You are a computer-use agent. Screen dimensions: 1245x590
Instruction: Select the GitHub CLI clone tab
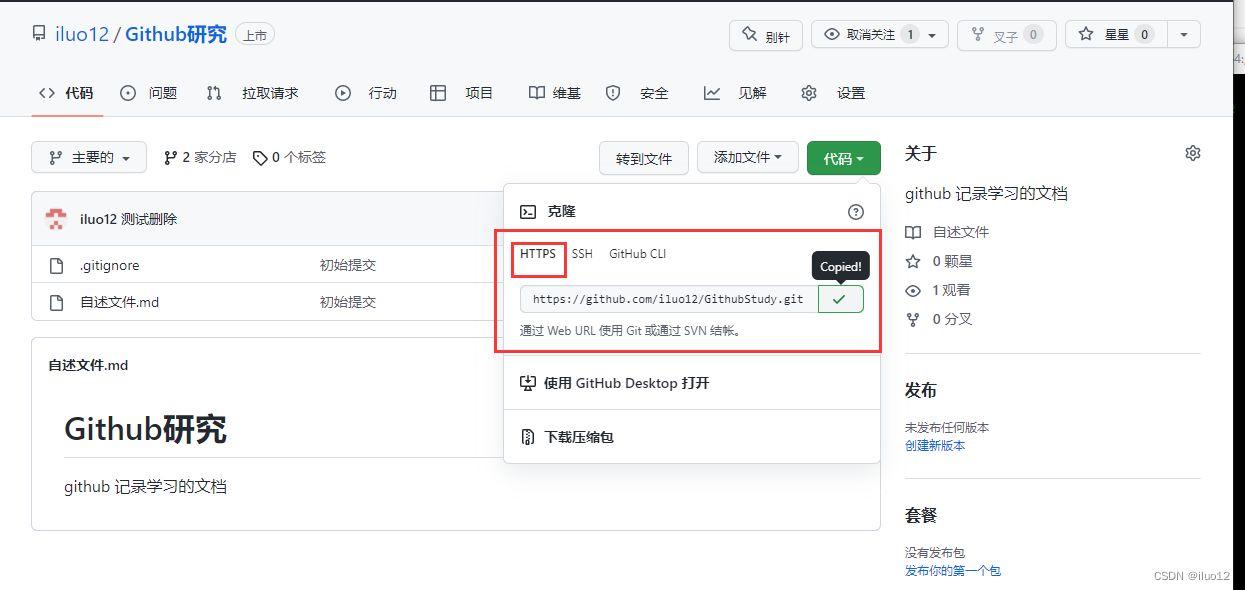tap(638, 254)
